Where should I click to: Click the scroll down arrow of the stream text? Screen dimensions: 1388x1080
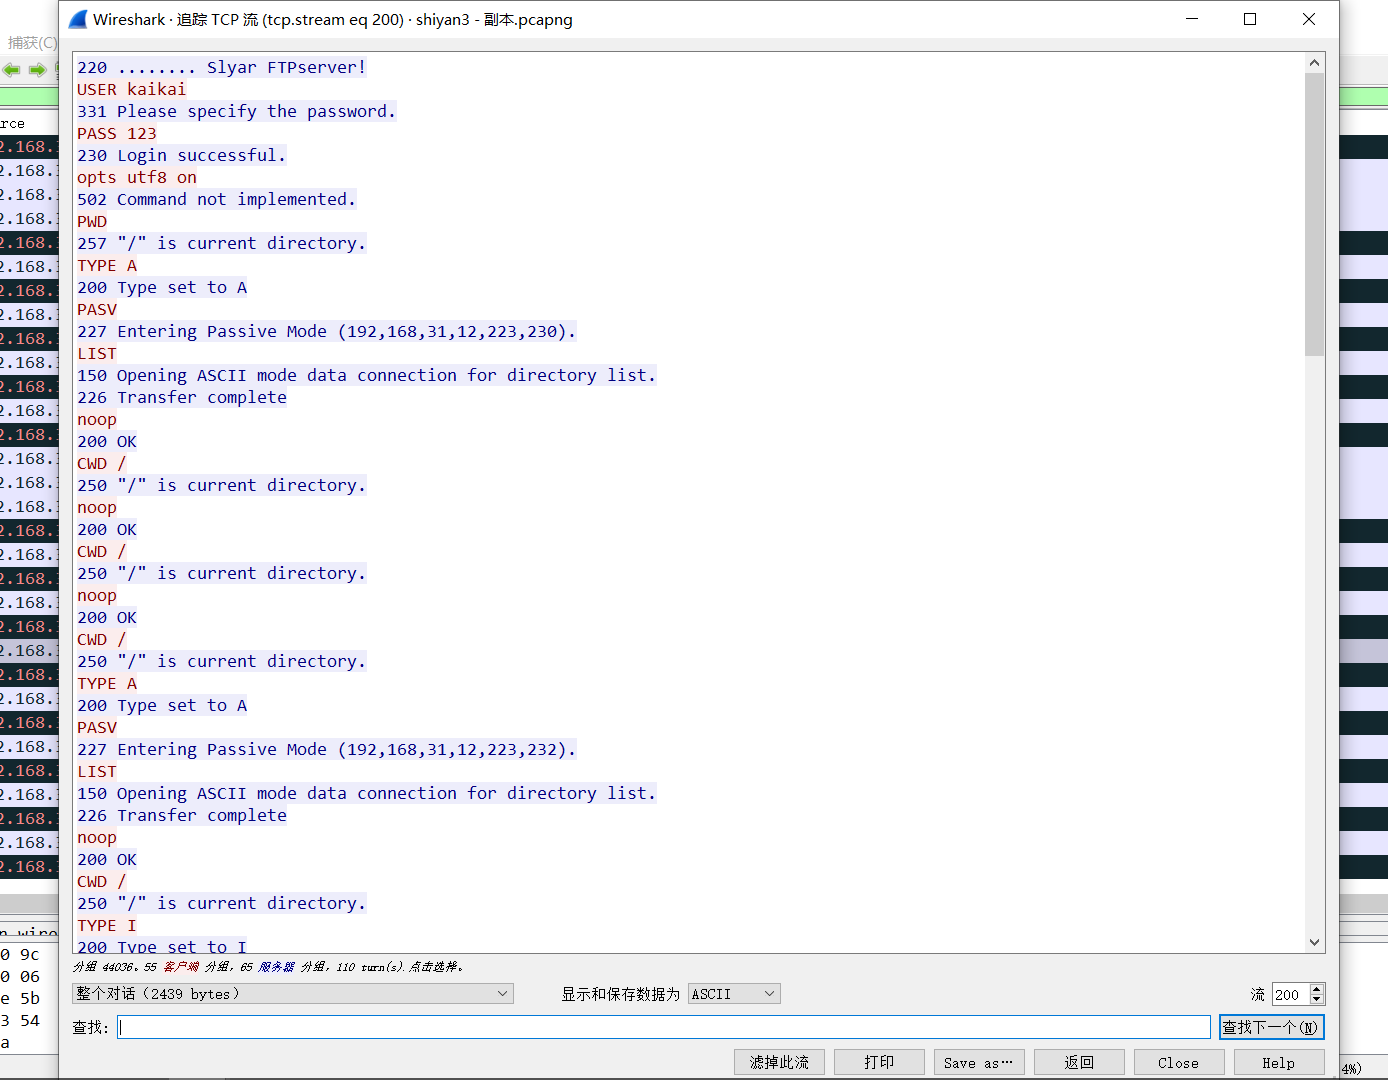(1314, 942)
